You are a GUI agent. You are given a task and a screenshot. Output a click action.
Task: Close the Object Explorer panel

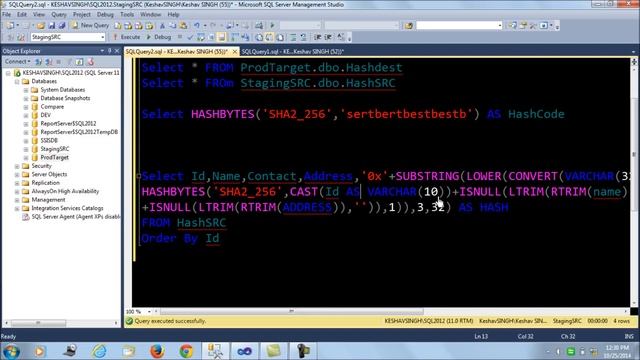click(117, 51)
